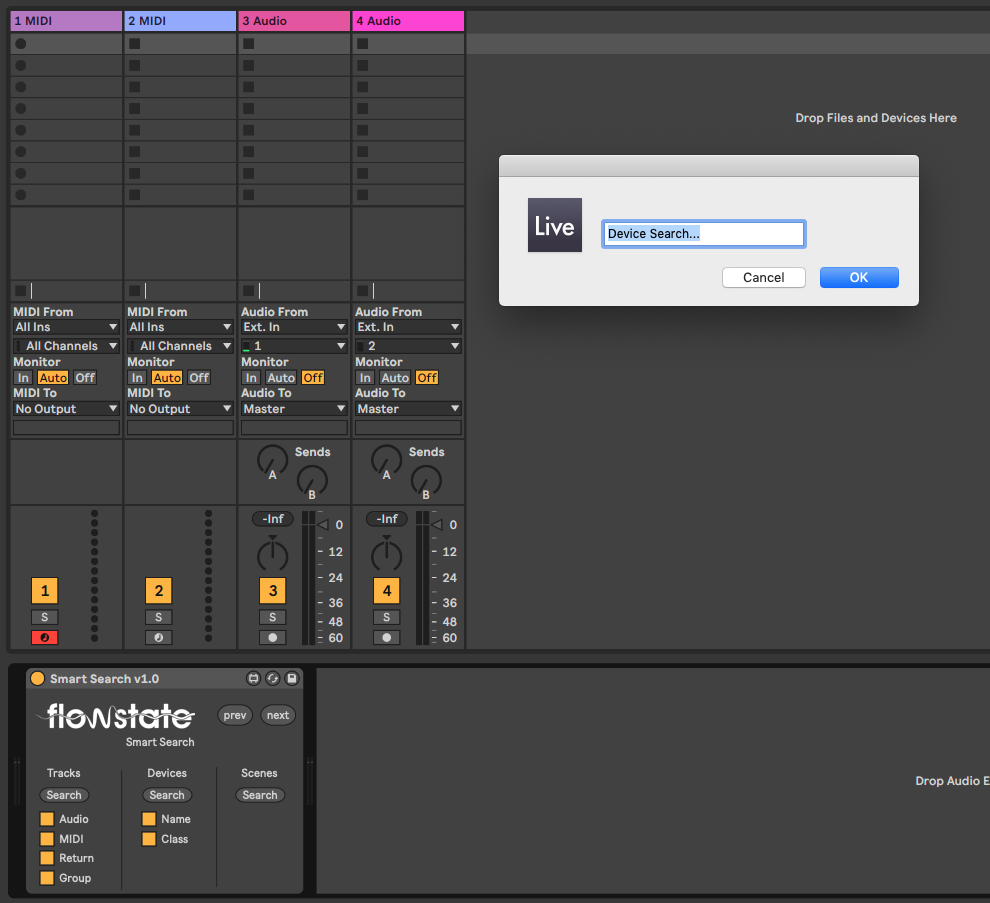Click the hot-swap icon in Smart Search header
Image resolution: width=990 pixels, height=903 pixels.
pos(273,679)
